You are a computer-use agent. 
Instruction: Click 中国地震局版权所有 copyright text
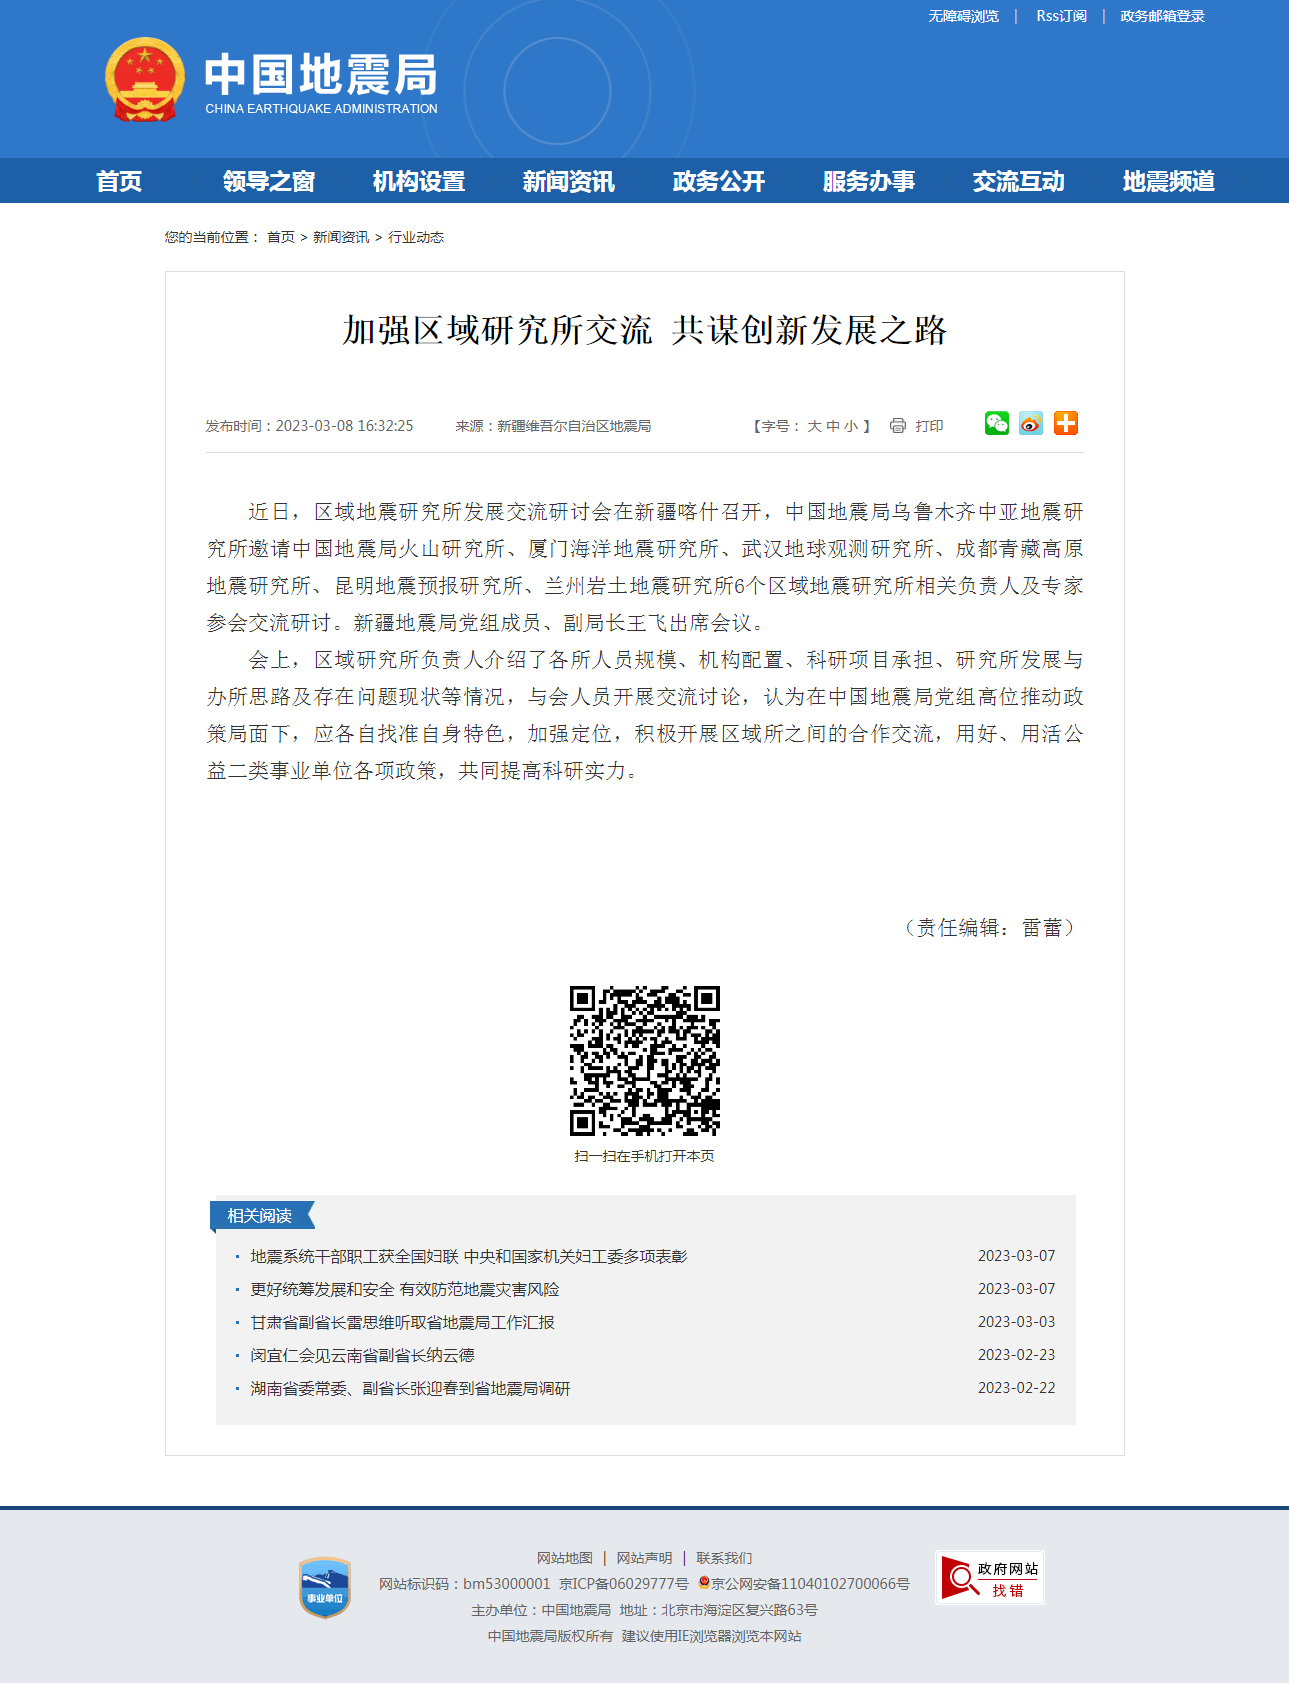point(550,1636)
